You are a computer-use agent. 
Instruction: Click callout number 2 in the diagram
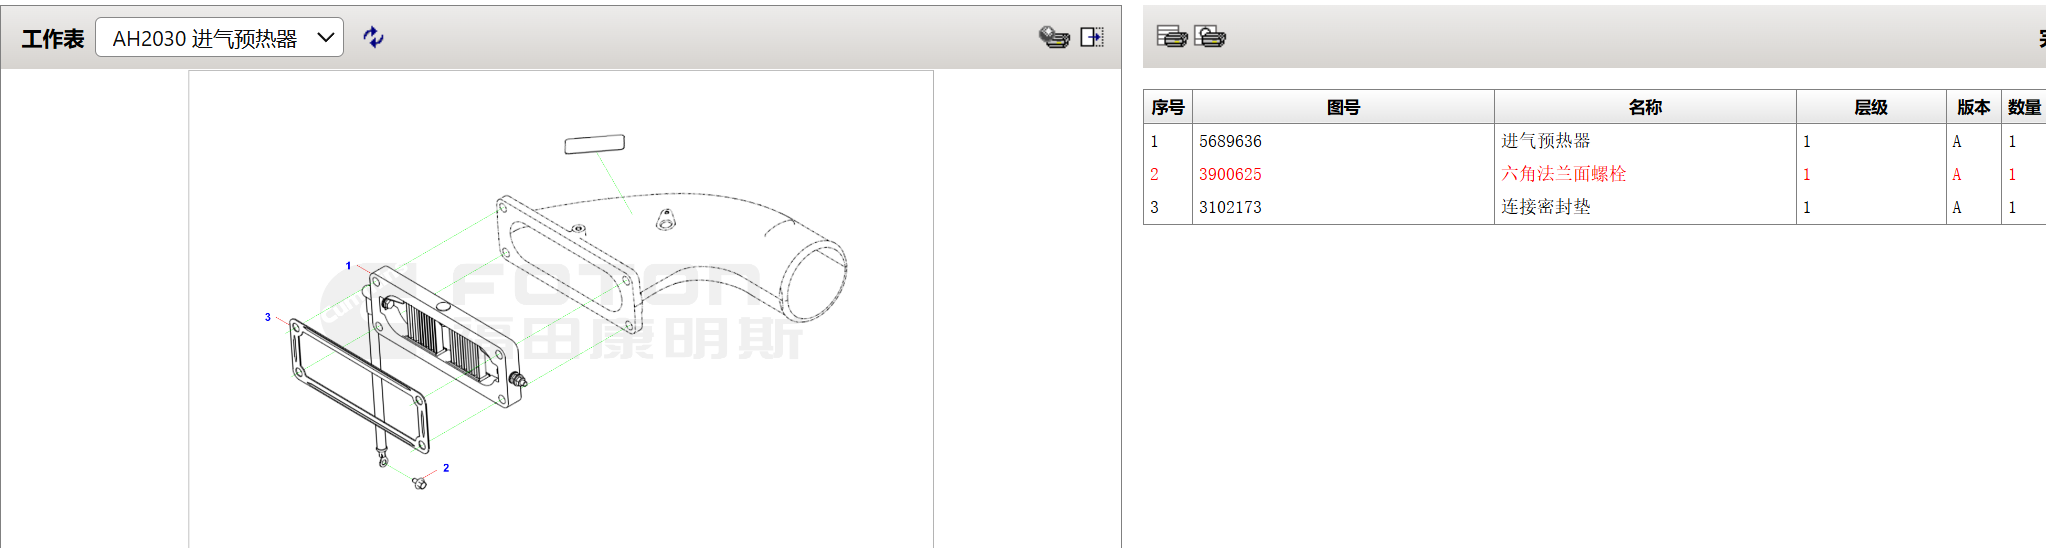coord(446,468)
